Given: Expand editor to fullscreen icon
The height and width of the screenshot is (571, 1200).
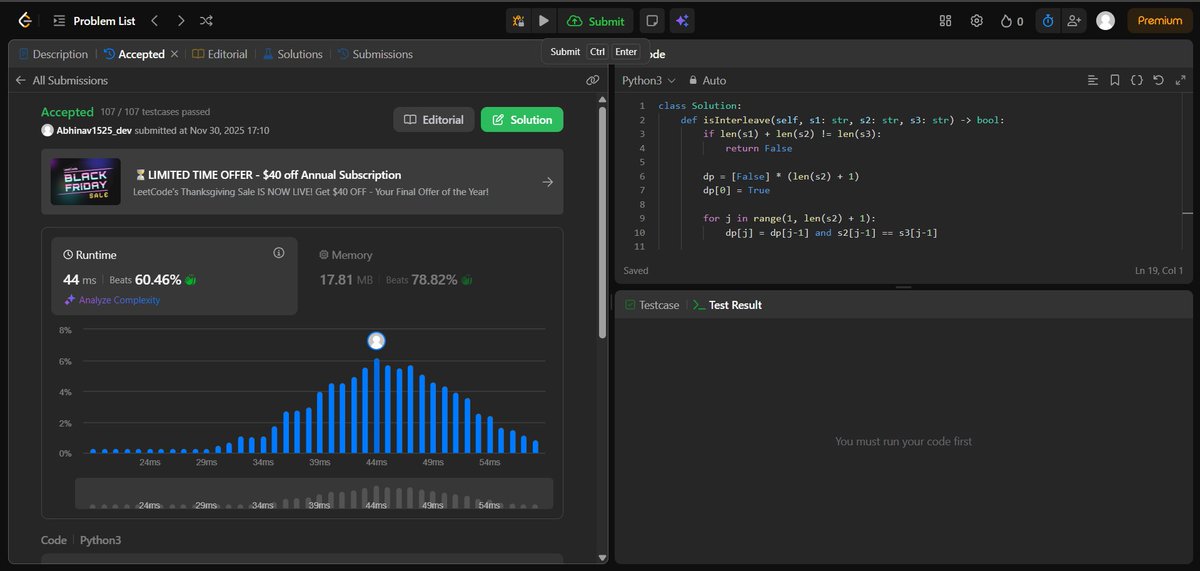Looking at the screenshot, I should pyautogui.click(x=1179, y=80).
